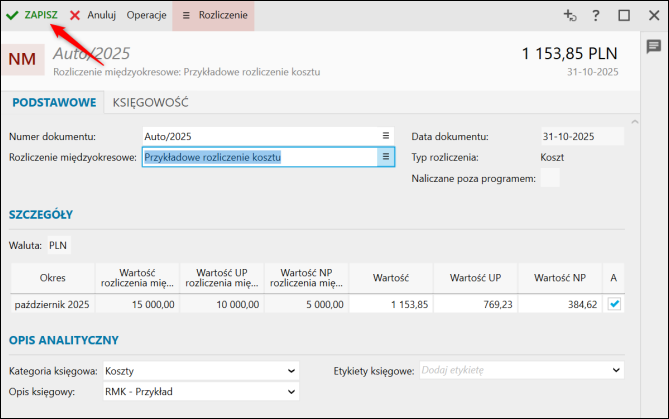This screenshot has height=419, width=669.
Task: Click the green checkmark Zapisz icon
Action: pyautogui.click(x=12, y=16)
